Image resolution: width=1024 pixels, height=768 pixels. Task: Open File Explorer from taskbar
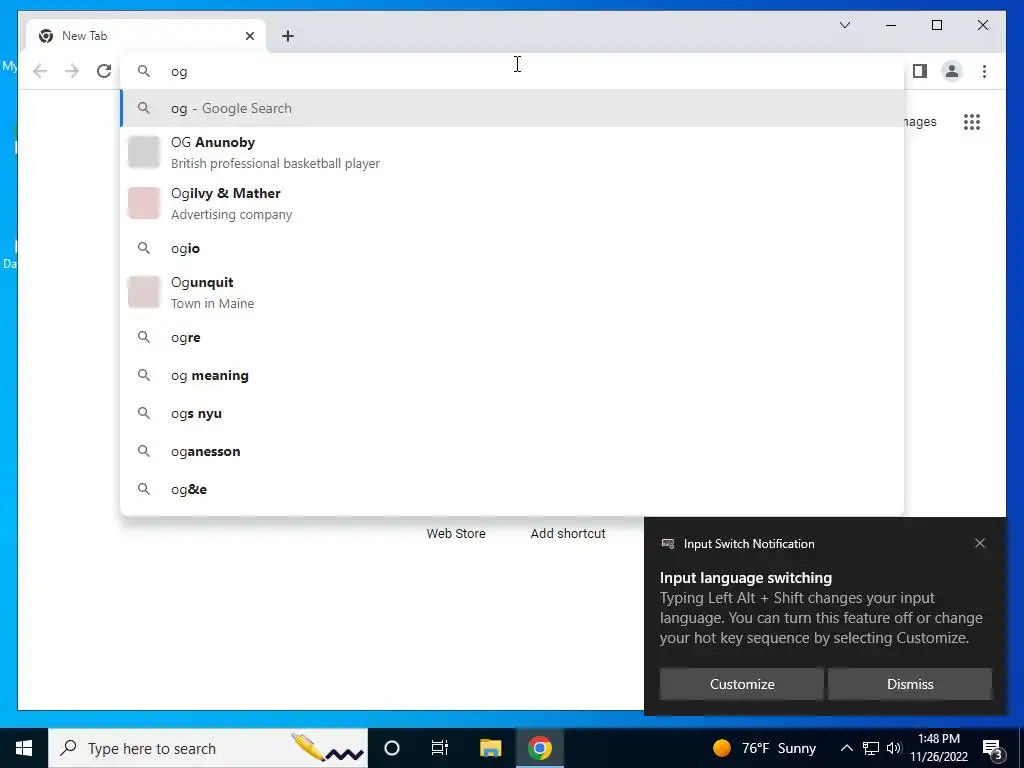click(x=490, y=748)
